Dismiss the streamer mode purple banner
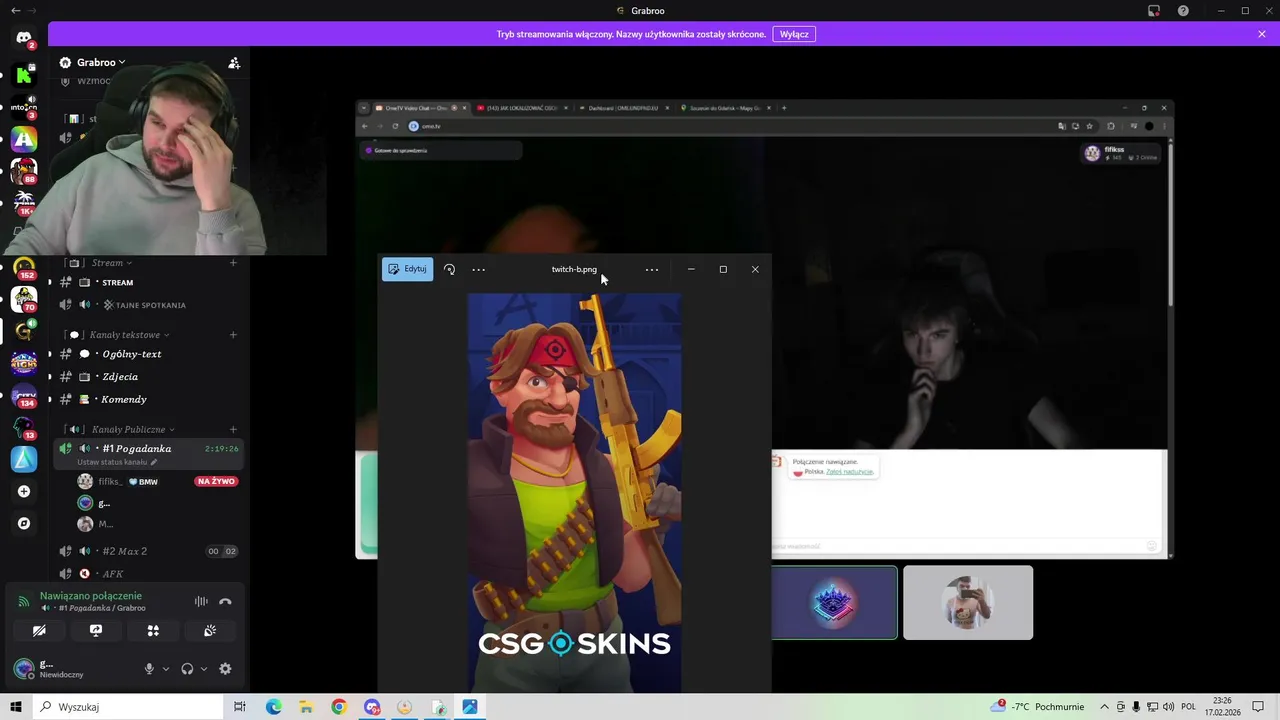The height and width of the screenshot is (720, 1280). (x=1262, y=34)
